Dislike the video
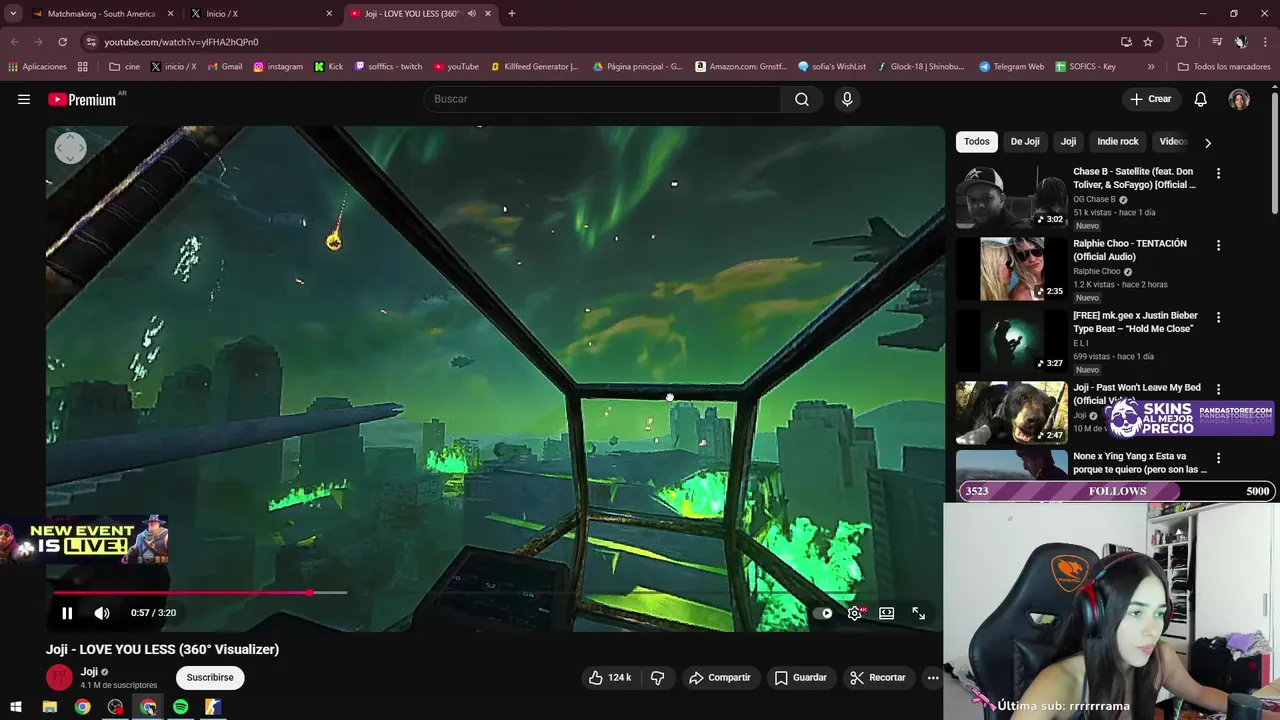This screenshot has height=720, width=1280. pos(657,677)
